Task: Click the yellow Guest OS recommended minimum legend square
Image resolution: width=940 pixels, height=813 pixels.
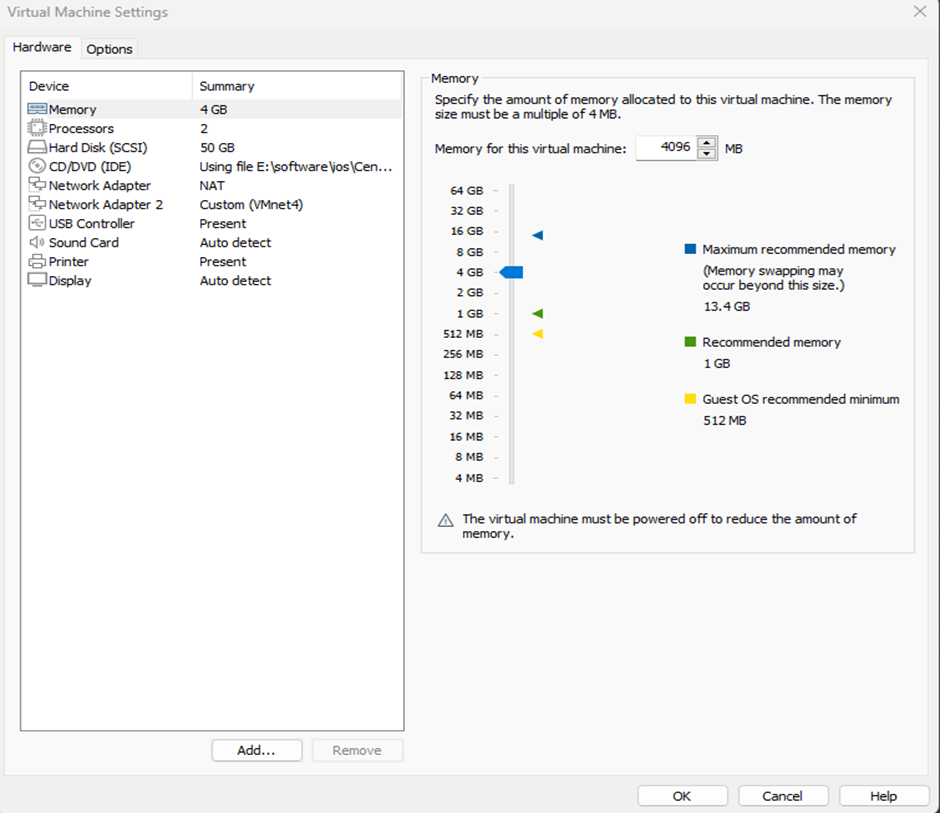Action: point(691,399)
